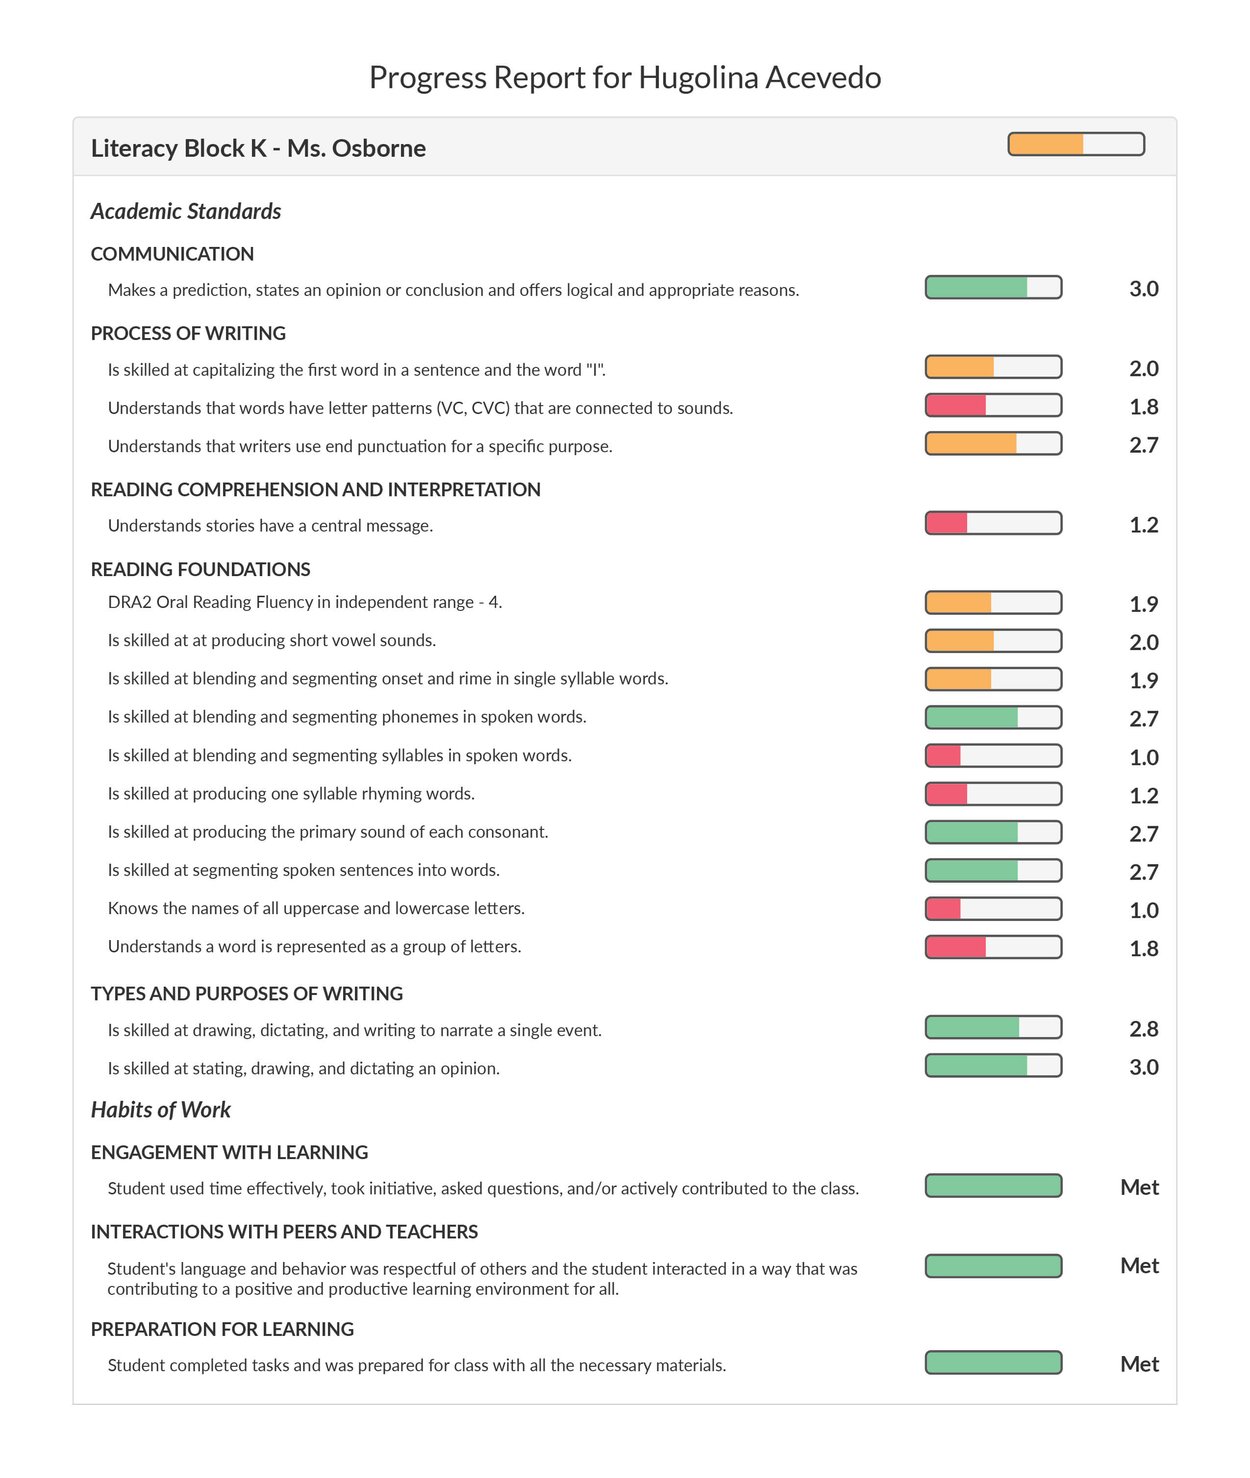Viewport: 1250px width, 1478px height.
Task: Click the Communication prediction score progress bar
Action: click(992, 289)
